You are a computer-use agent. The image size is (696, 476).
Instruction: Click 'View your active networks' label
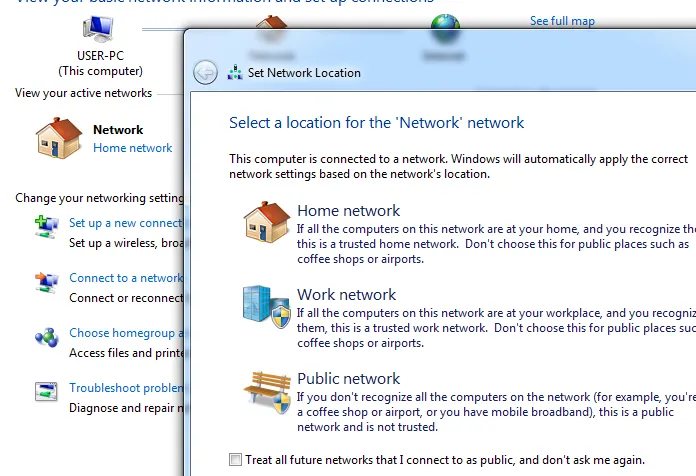[83, 93]
